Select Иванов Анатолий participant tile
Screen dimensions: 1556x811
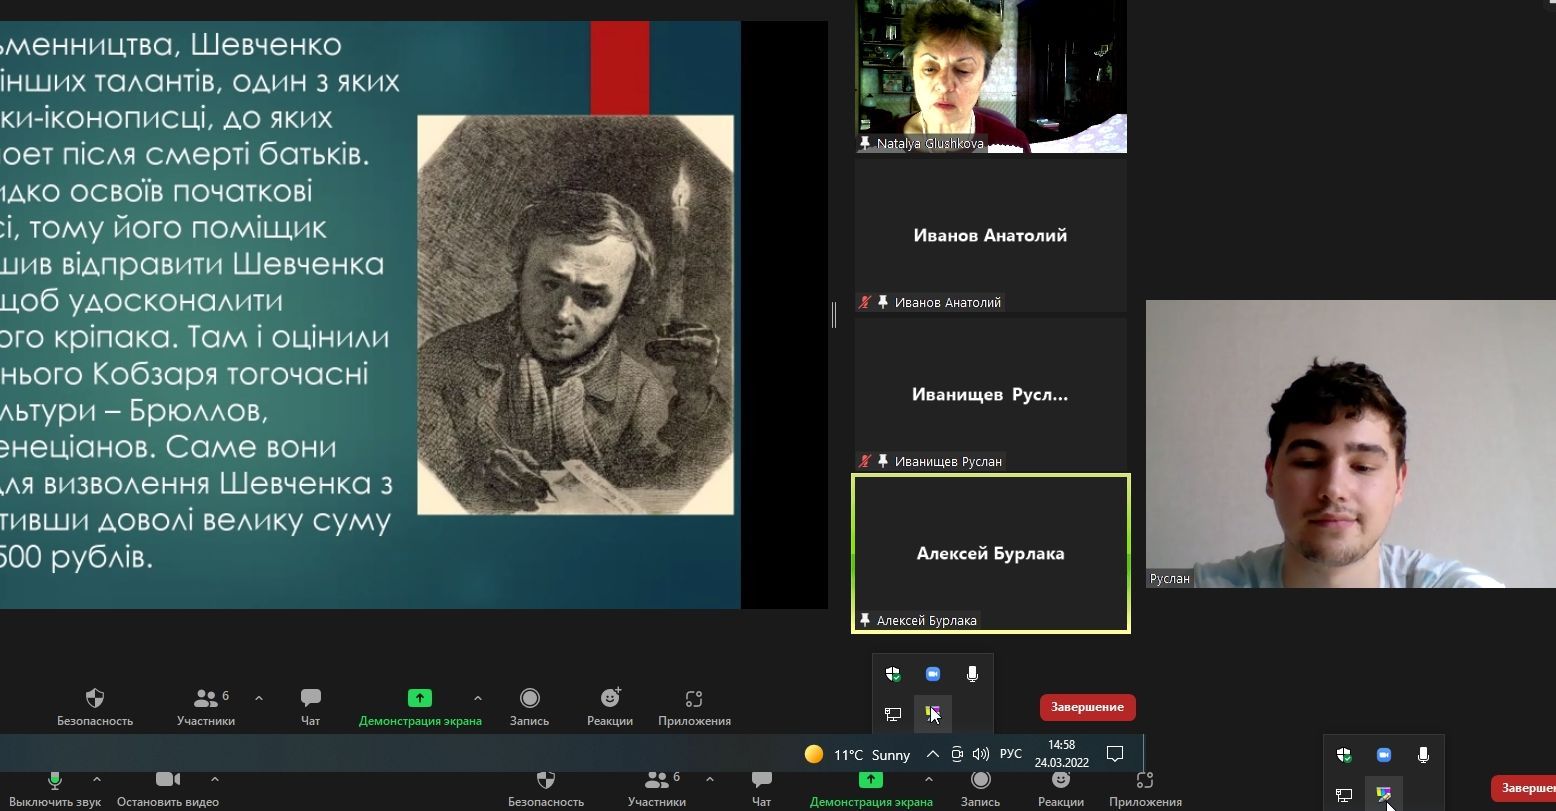(x=991, y=235)
